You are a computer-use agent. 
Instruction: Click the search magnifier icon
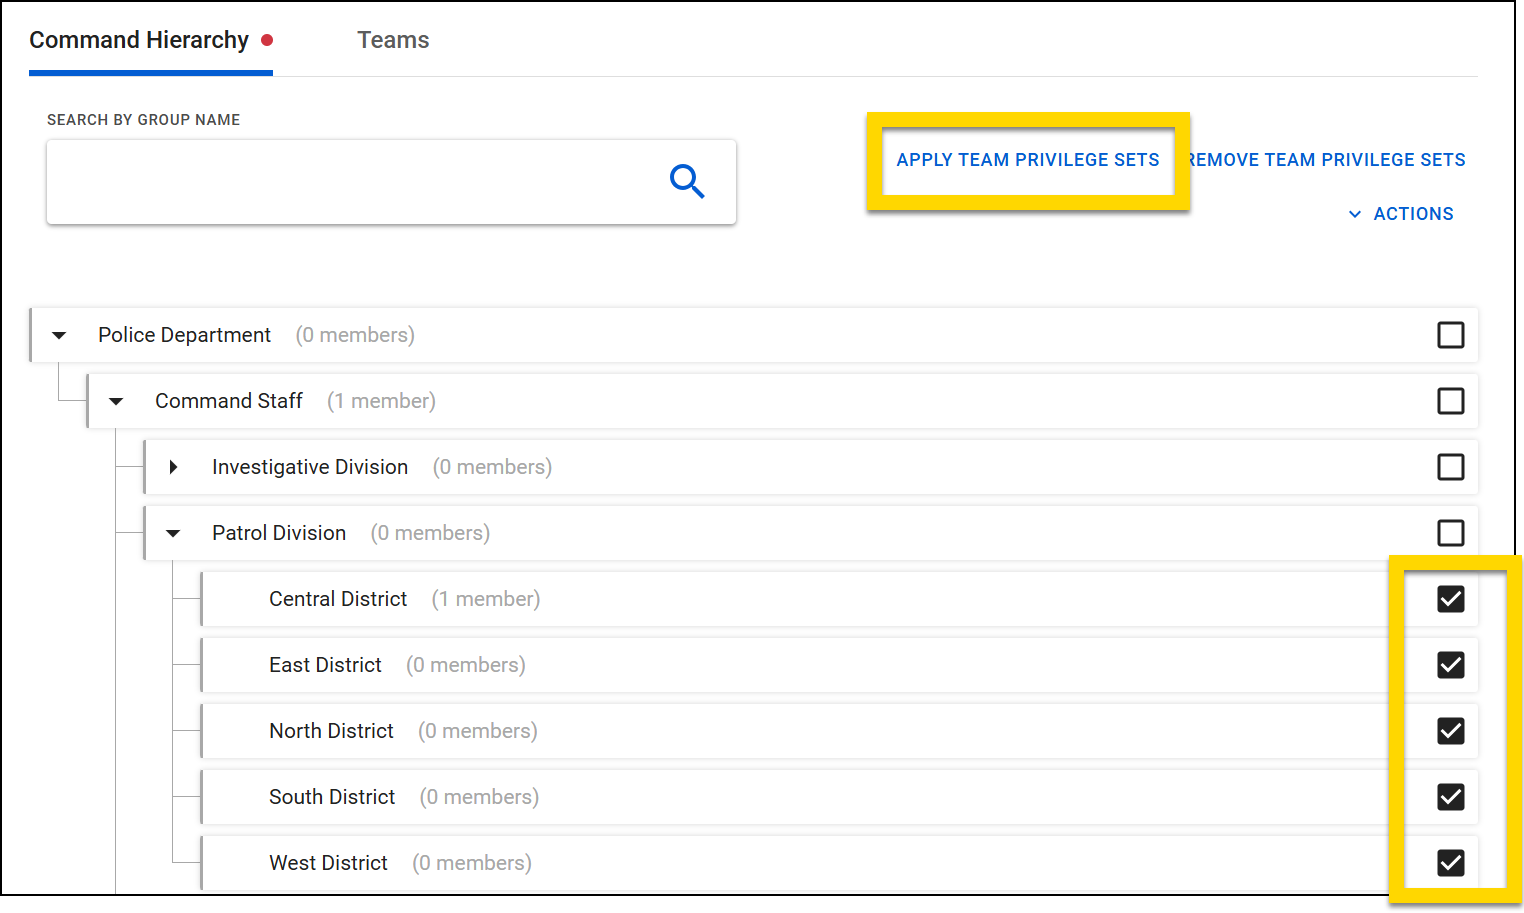(687, 182)
